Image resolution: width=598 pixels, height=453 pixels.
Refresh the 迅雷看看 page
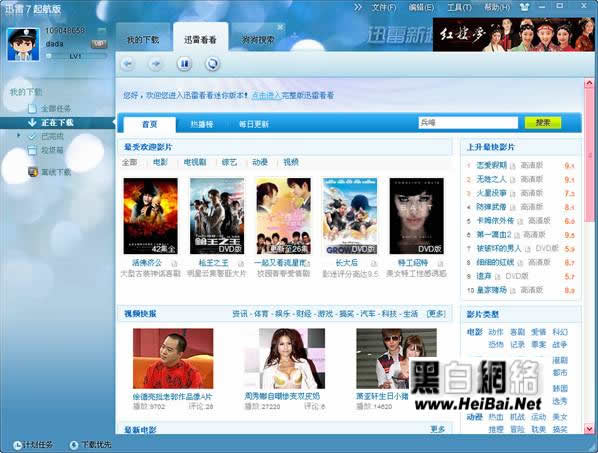212,64
